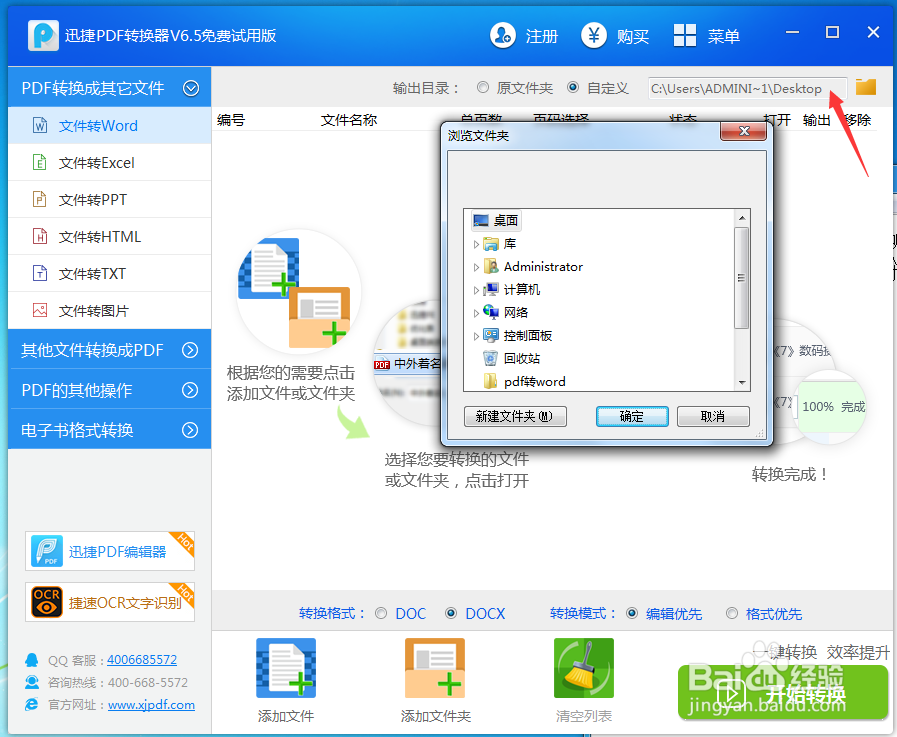Click the HTML file icon in sidebar
This screenshot has height=737, width=897.
39,236
